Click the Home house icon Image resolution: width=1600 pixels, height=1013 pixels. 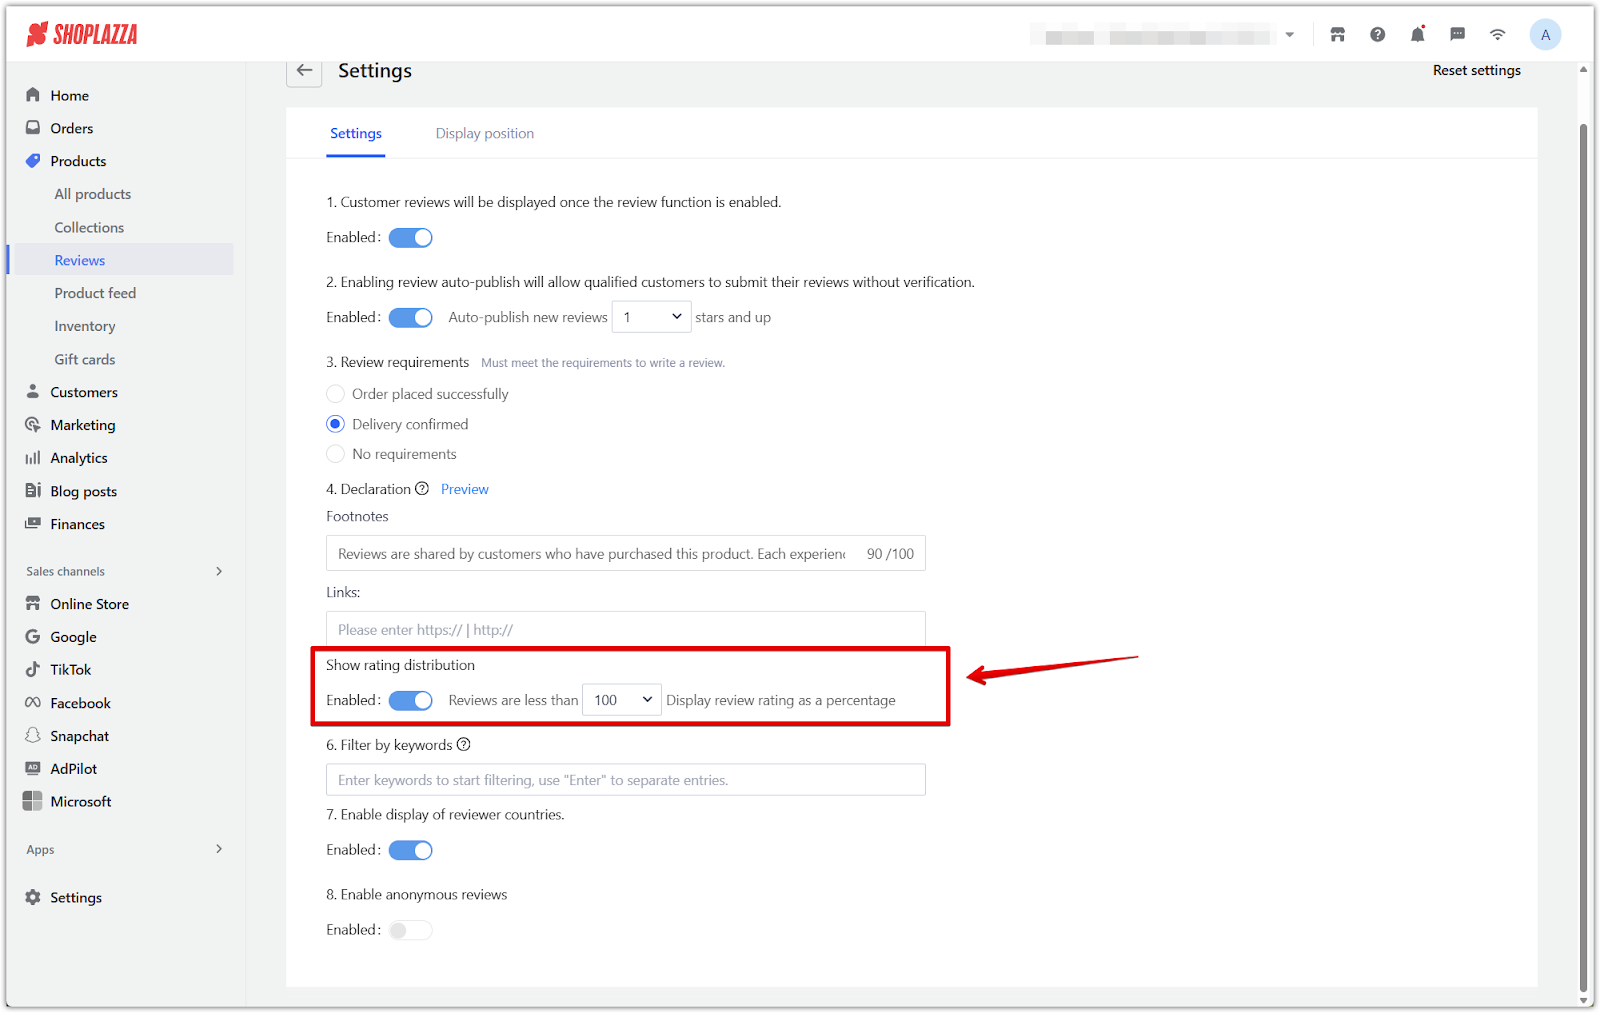pos(33,95)
